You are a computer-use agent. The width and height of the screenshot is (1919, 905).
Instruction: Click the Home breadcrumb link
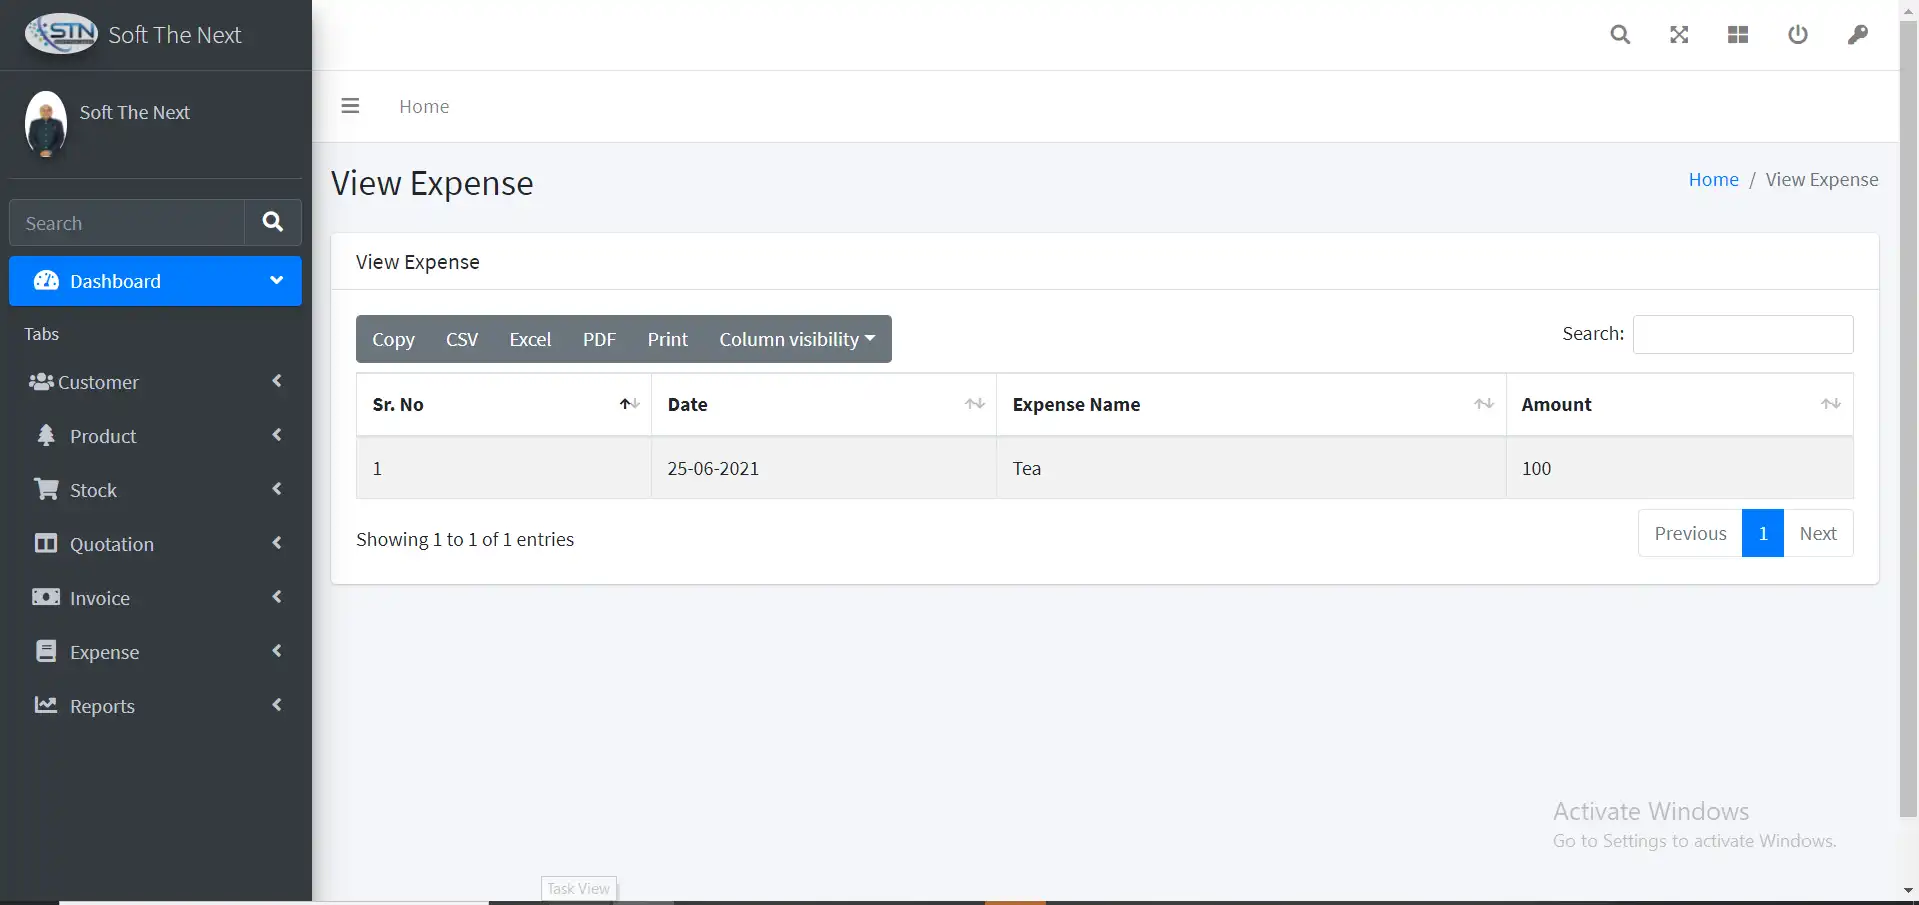point(1713,180)
